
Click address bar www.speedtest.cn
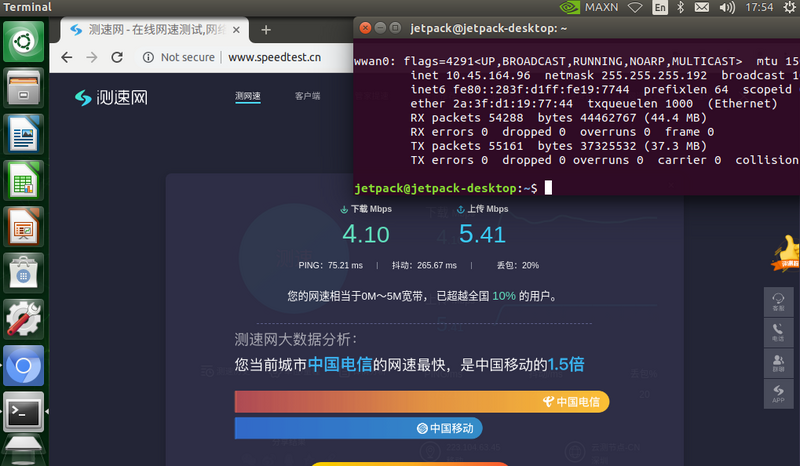pyautogui.click(x=274, y=57)
